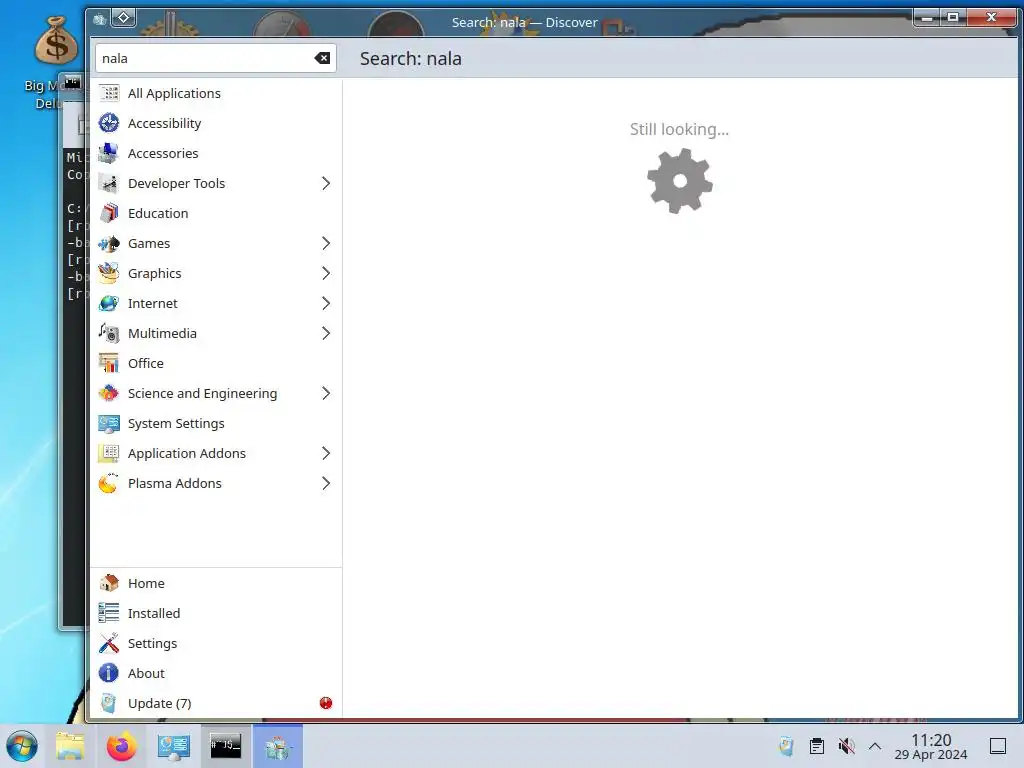Open the Education label

pyautogui.click(x=158, y=214)
